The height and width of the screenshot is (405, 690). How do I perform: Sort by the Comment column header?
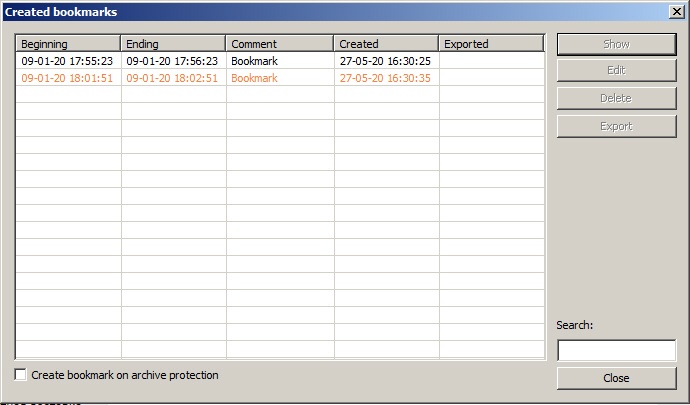(x=280, y=44)
